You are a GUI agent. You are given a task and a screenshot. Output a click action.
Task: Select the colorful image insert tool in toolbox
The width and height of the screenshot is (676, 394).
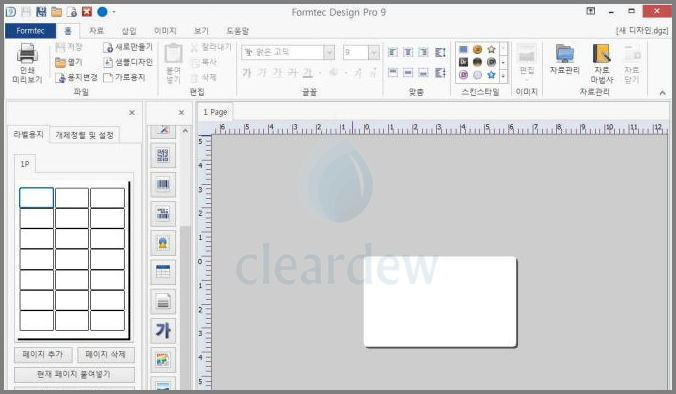[163, 360]
